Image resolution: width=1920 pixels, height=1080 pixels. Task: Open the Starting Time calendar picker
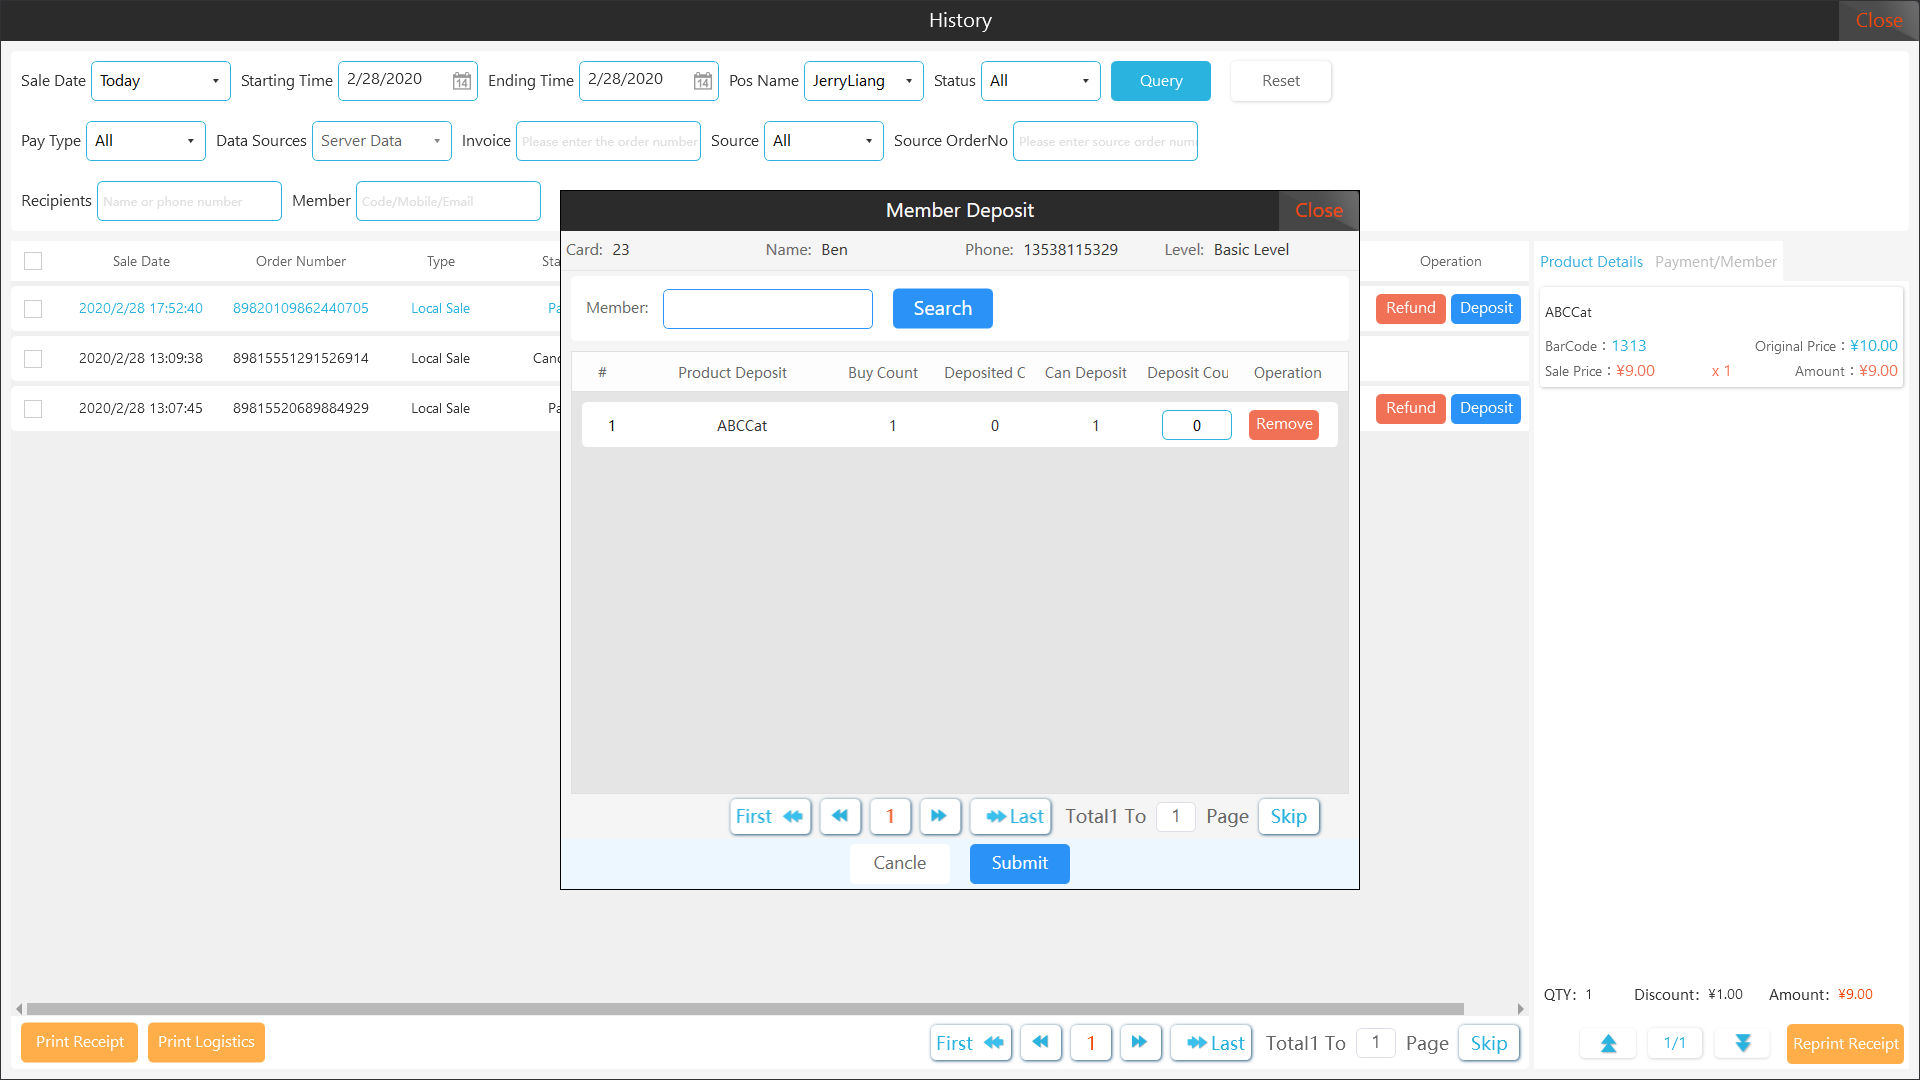click(x=461, y=81)
